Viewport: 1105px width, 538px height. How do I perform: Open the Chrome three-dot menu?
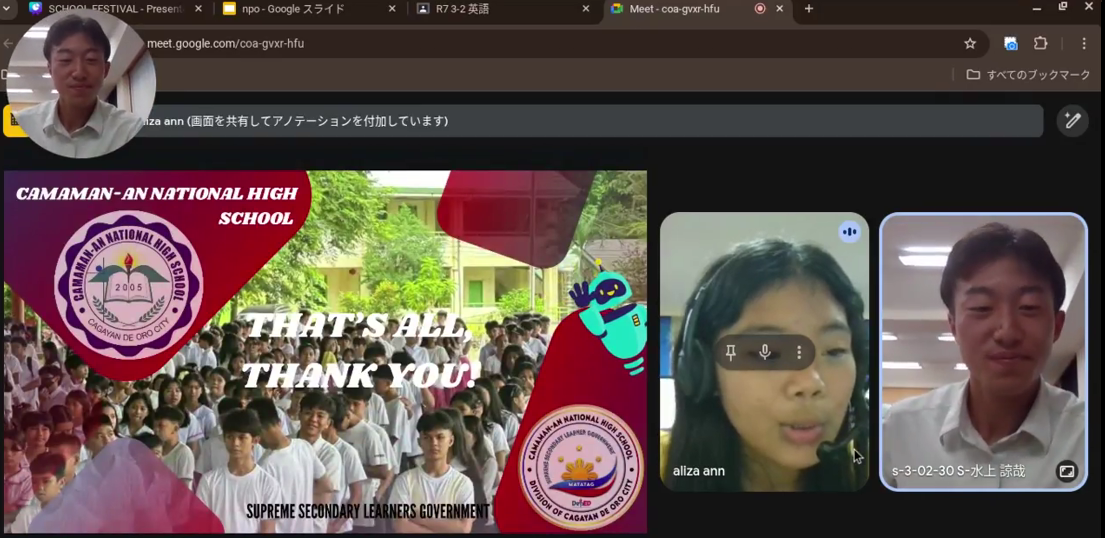coord(1084,44)
